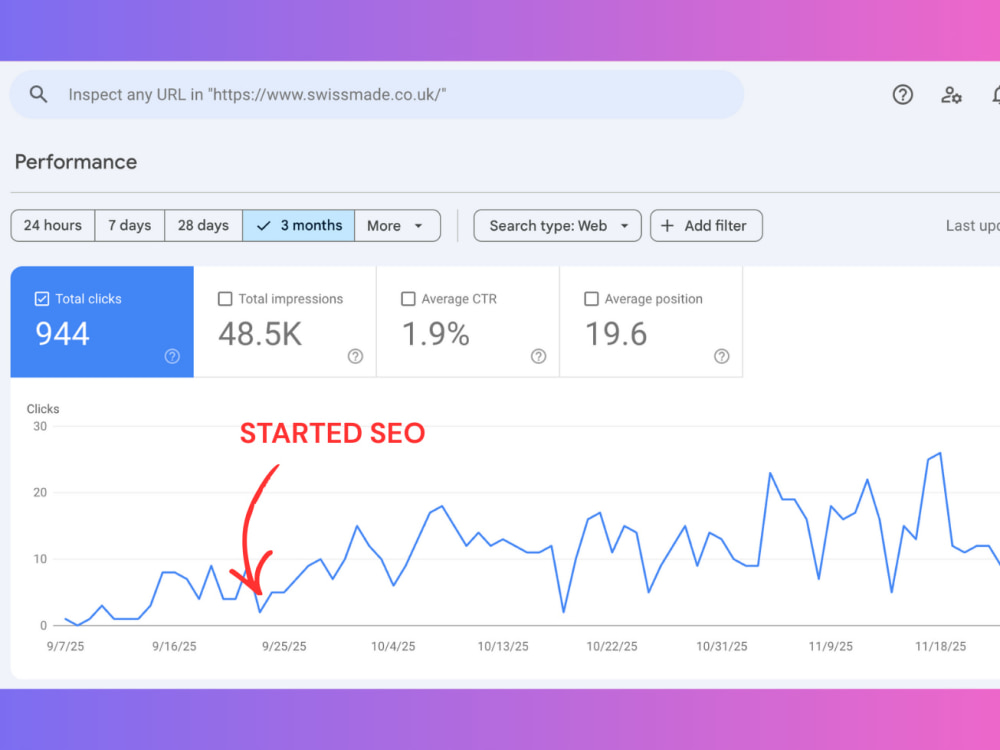
Task: Uncheck the Total clicks checkbox
Action: click(x=41, y=298)
